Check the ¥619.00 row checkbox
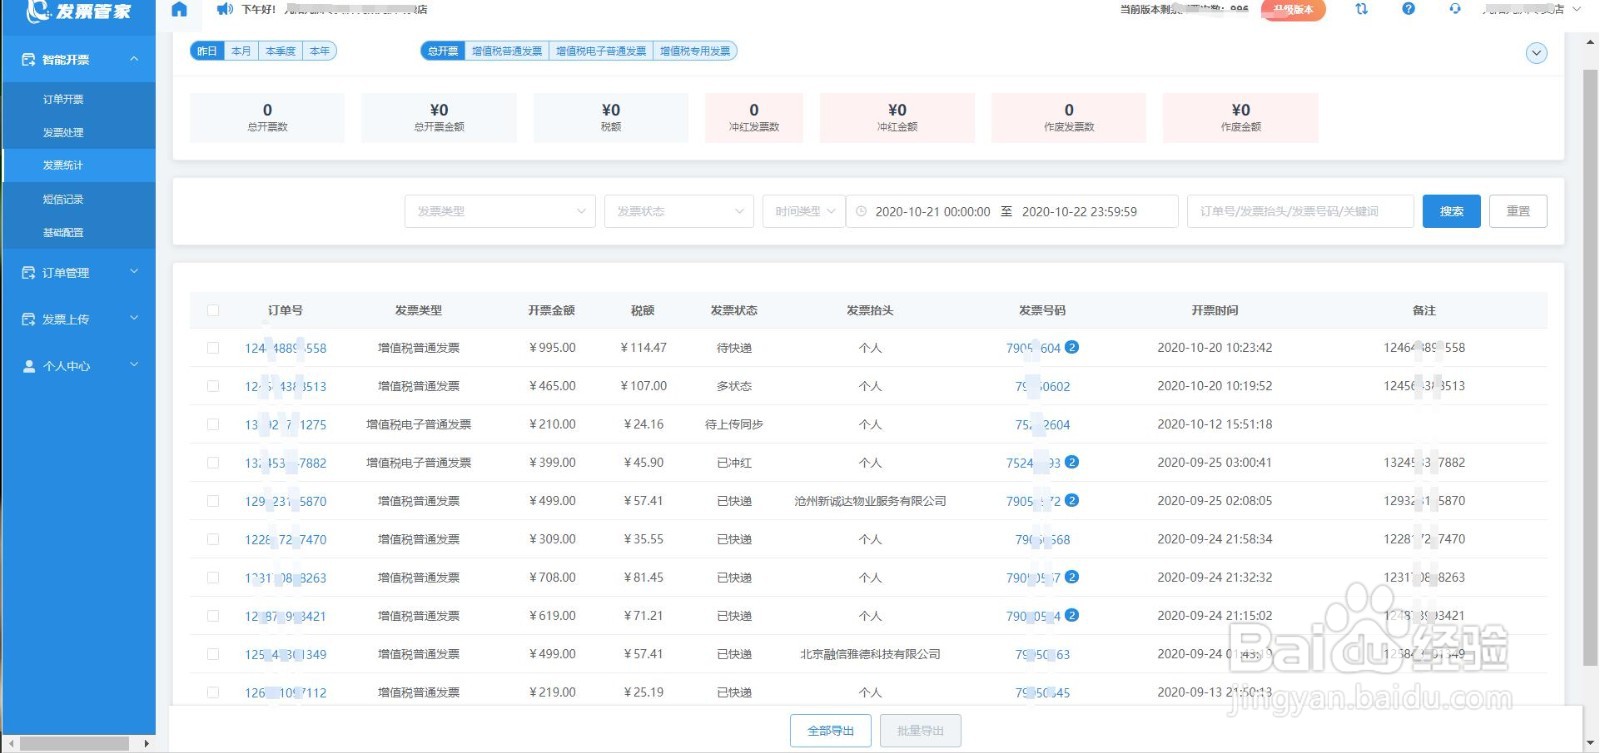The width and height of the screenshot is (1600, 753). pyautogui.click(x=213, y=616)
